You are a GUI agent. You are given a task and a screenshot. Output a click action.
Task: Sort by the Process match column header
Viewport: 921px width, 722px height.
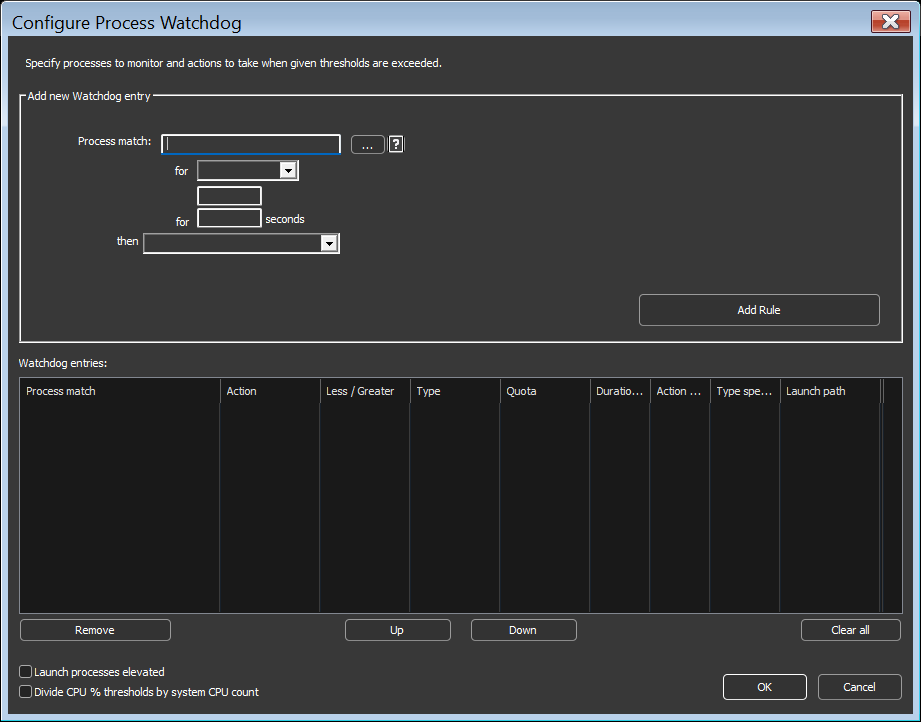(120, 391)
